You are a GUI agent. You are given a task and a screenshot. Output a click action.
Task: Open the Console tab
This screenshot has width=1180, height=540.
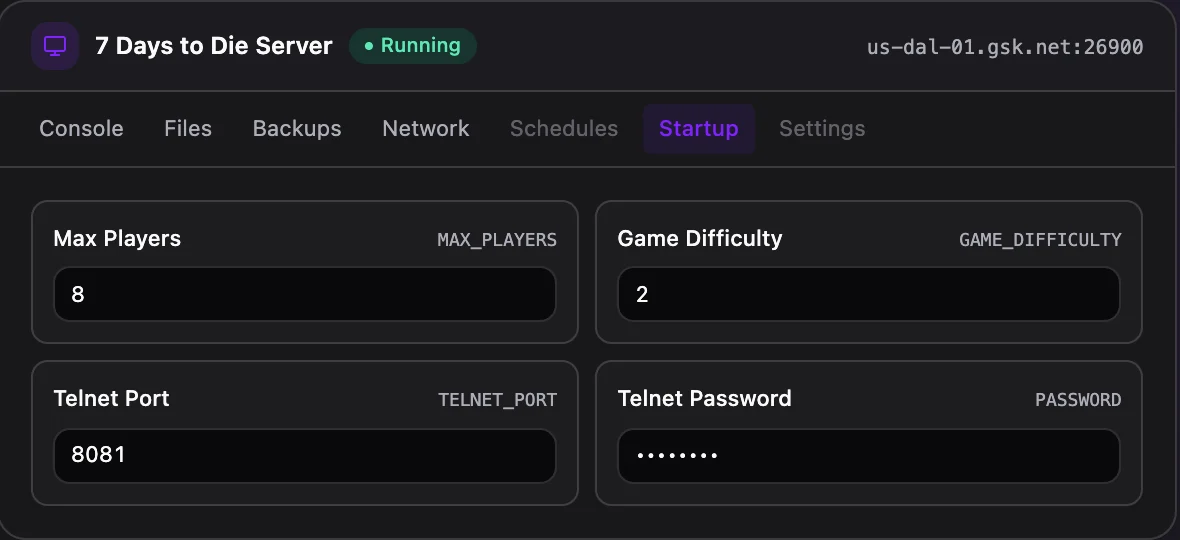point(81,129)
